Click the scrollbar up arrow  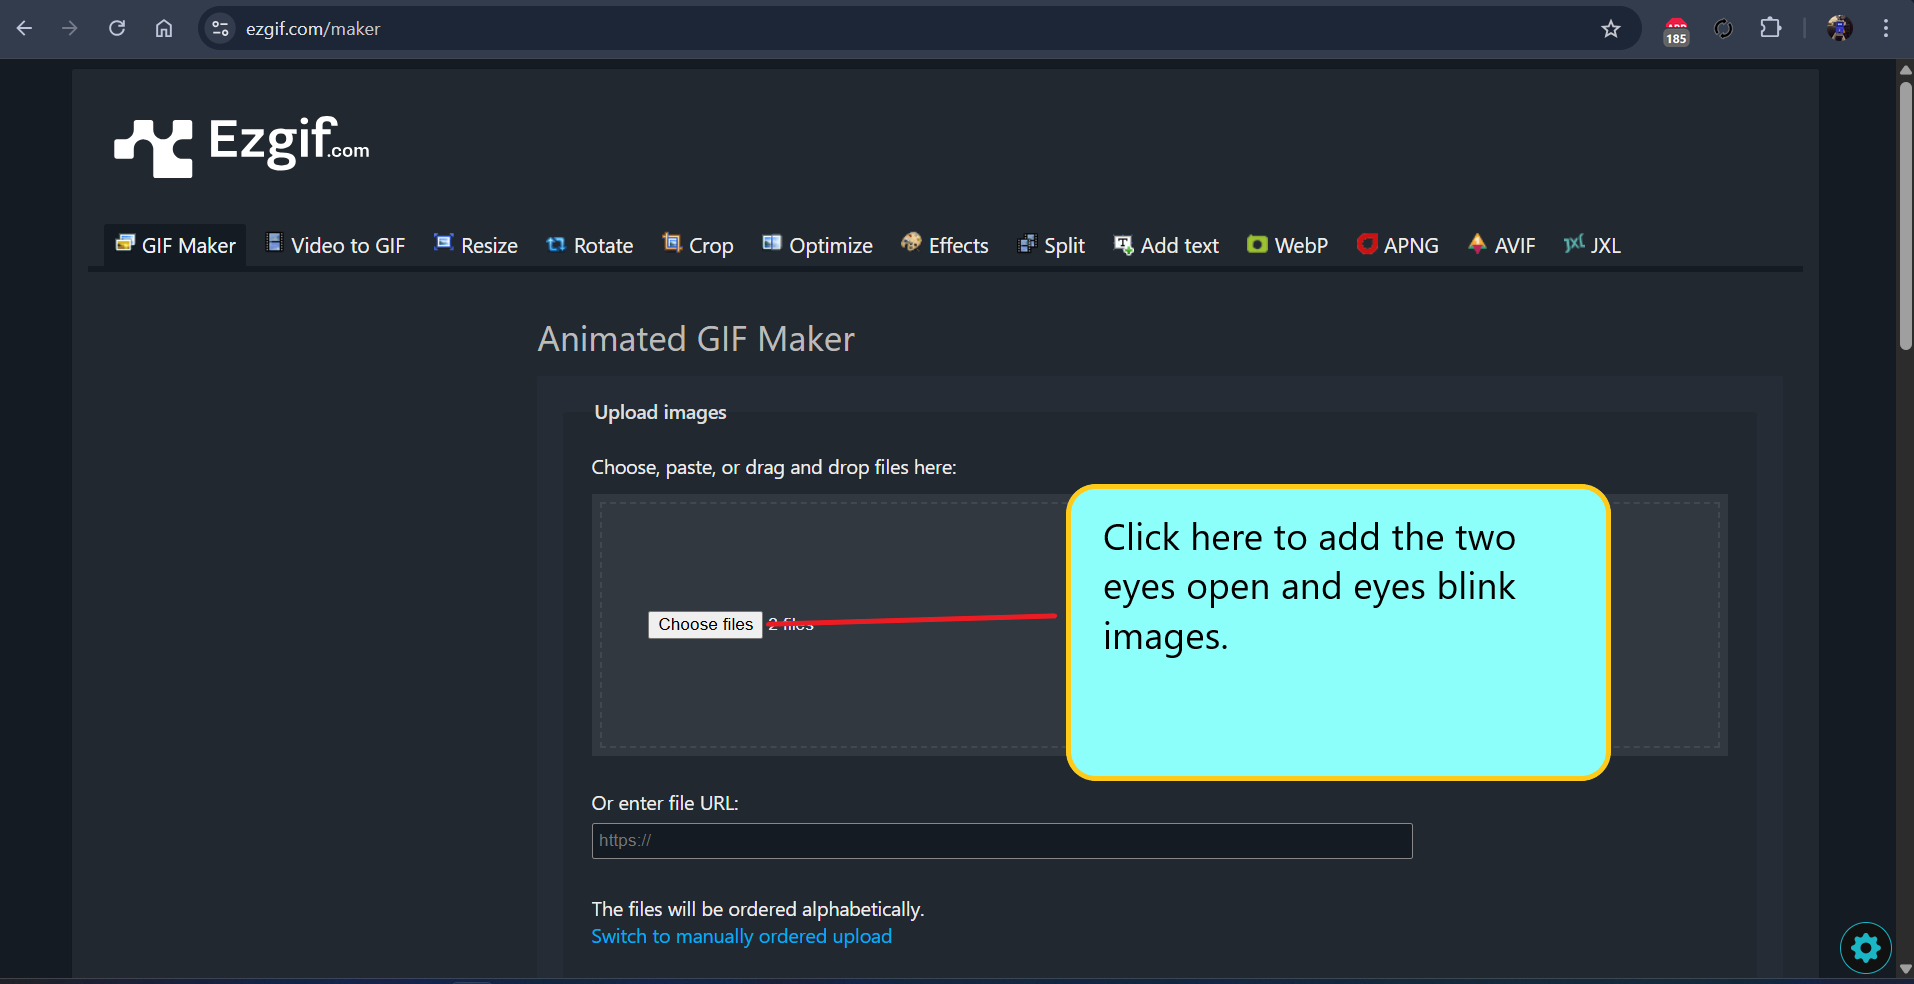(x=1905, y=70)
